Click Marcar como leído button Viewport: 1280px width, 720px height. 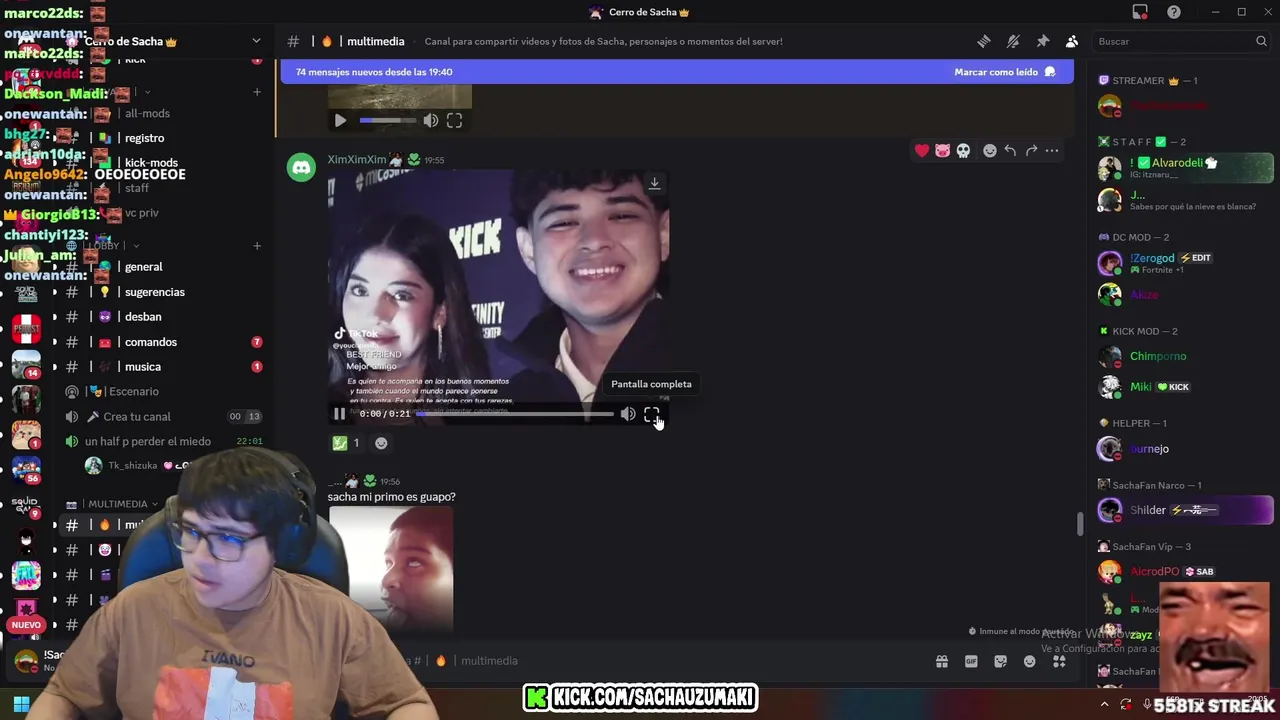point(1004,72)
